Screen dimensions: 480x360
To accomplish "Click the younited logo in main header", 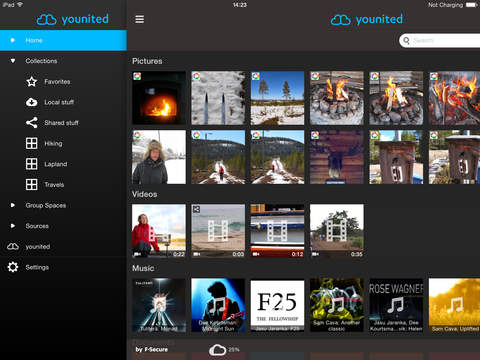I will (367, 20).
